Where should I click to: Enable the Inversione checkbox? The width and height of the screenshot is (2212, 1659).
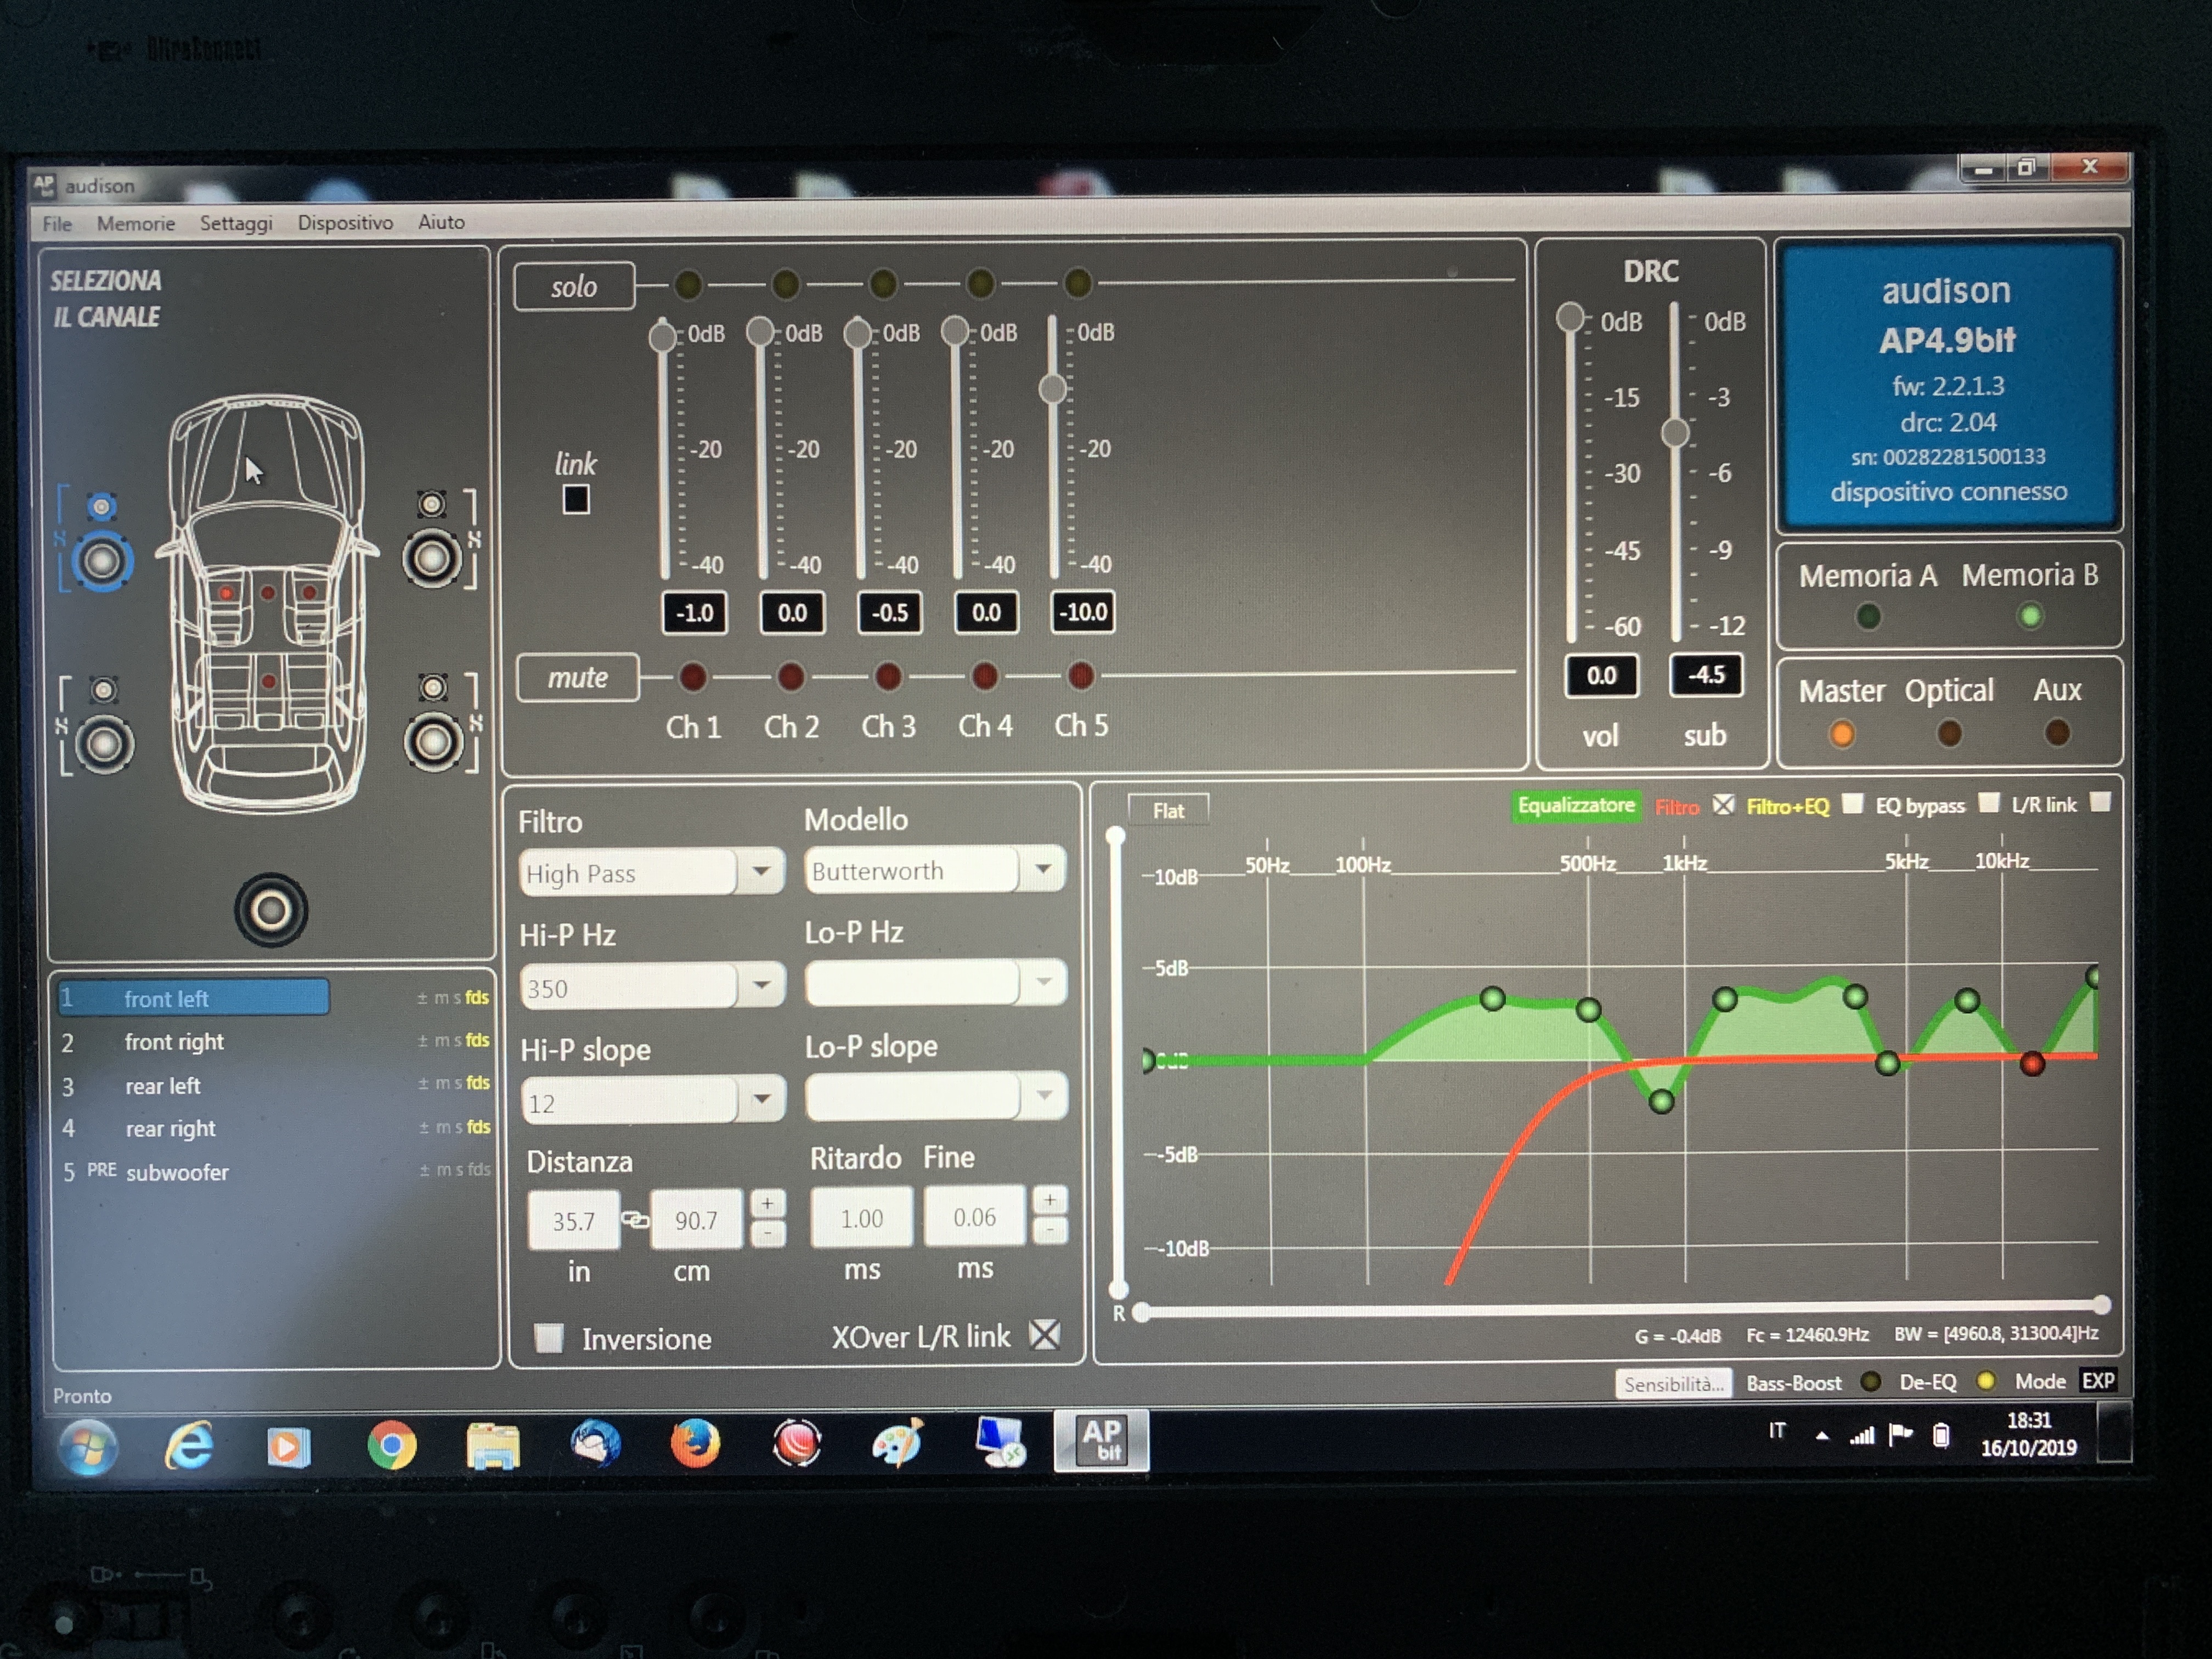549,1337
